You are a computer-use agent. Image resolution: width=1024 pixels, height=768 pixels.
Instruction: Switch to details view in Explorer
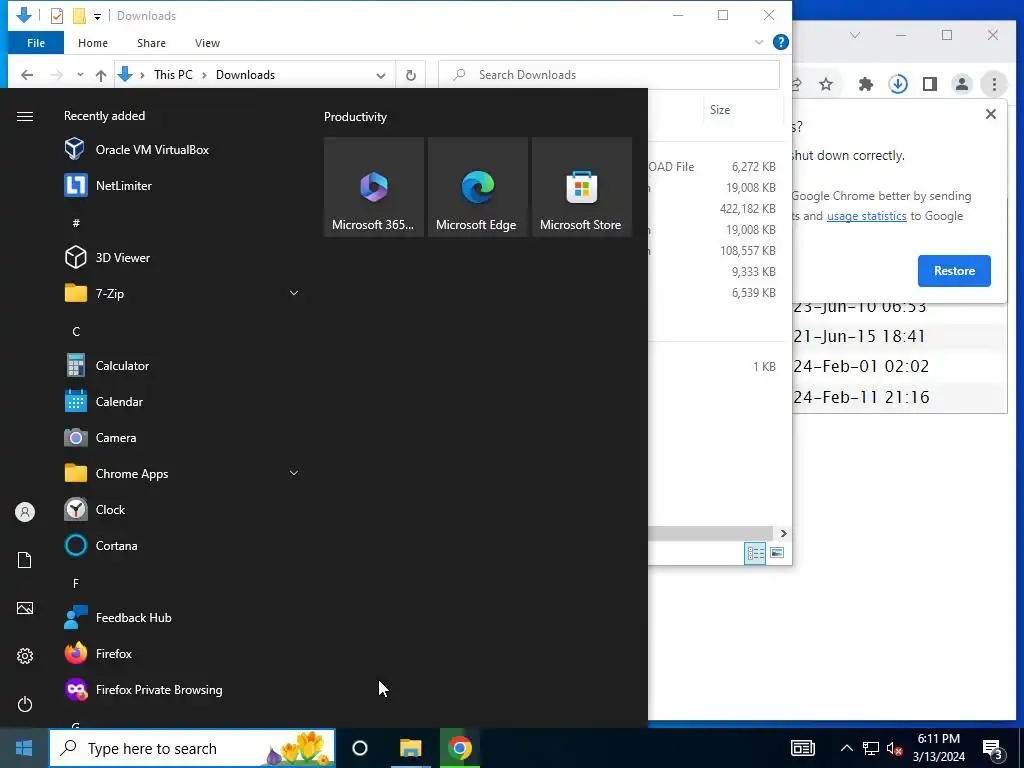pos(756,553)
